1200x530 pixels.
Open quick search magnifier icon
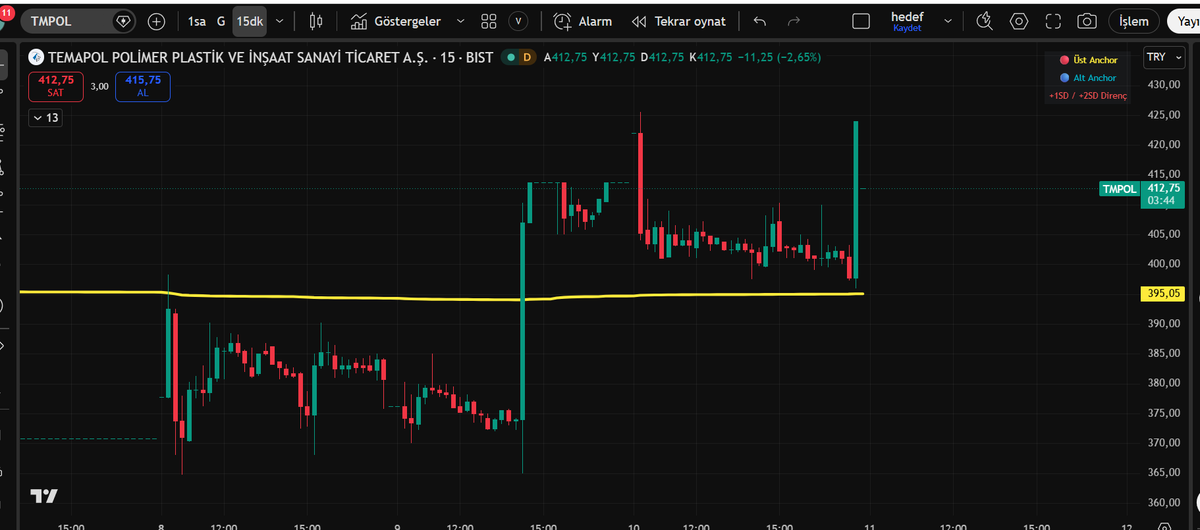coord(984,21)
